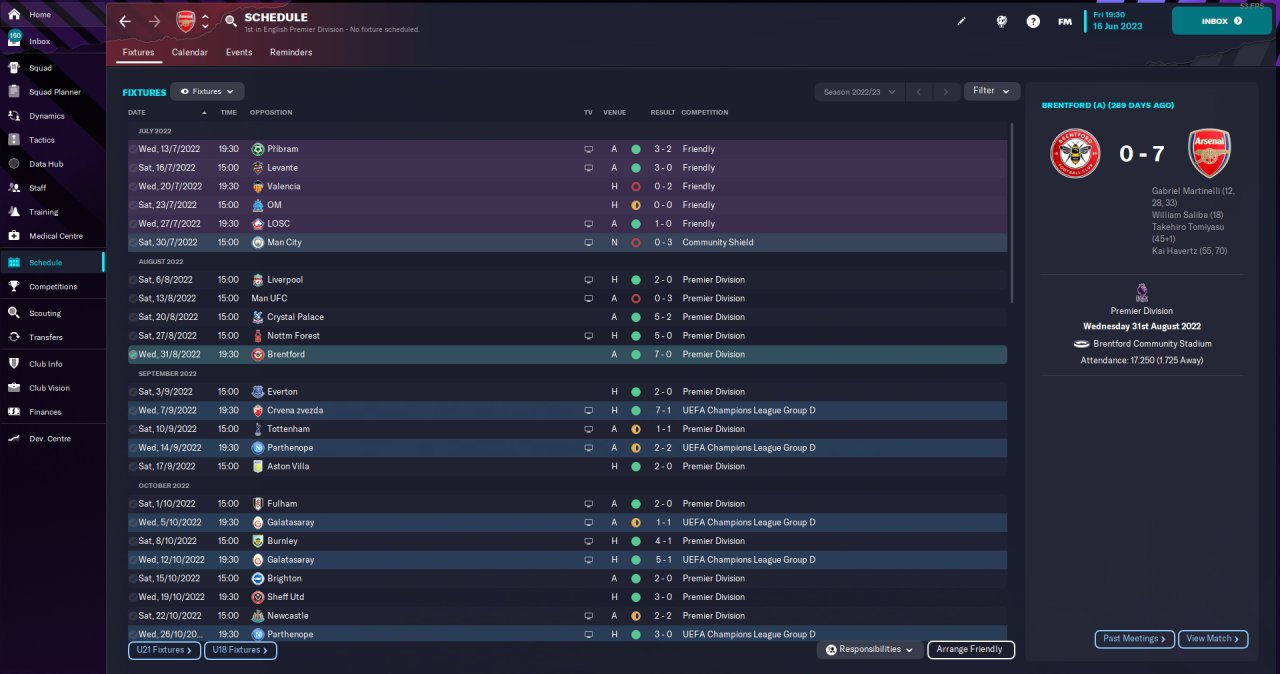This screenshot has height=674, width=1280.
Task: Click the pencil edit icon in header
Action: tap(962, 21)
